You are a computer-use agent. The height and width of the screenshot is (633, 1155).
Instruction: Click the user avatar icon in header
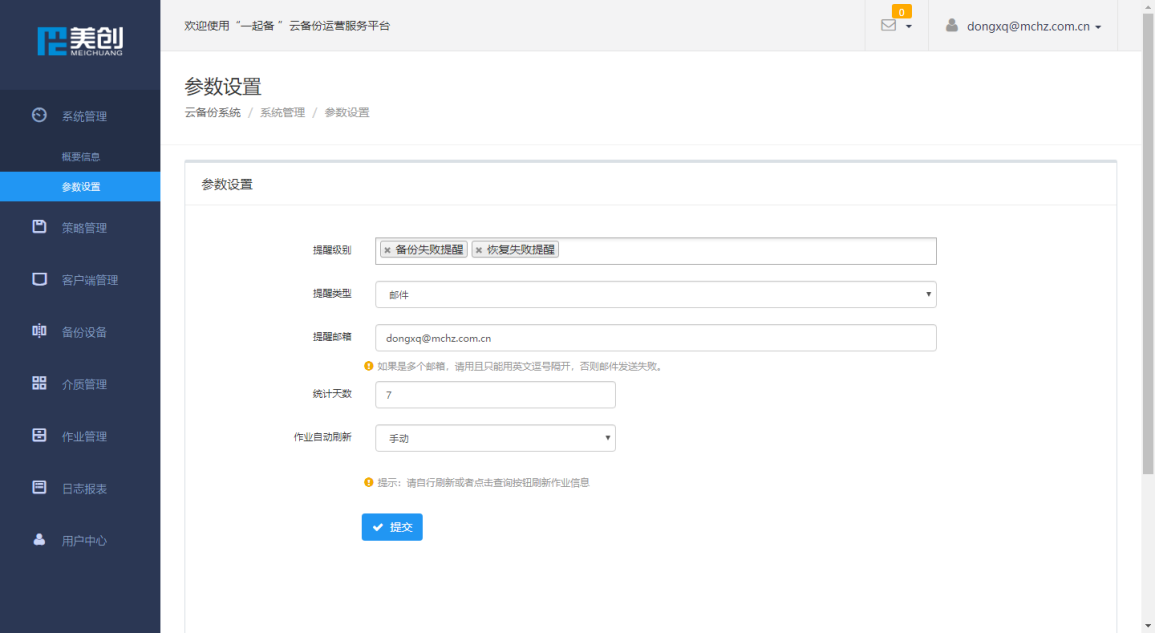[952, 25]
